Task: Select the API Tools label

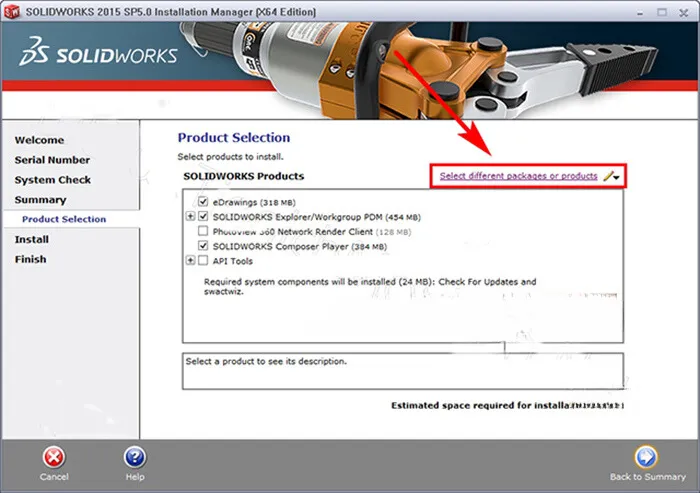Action: (x=233, y=261)
